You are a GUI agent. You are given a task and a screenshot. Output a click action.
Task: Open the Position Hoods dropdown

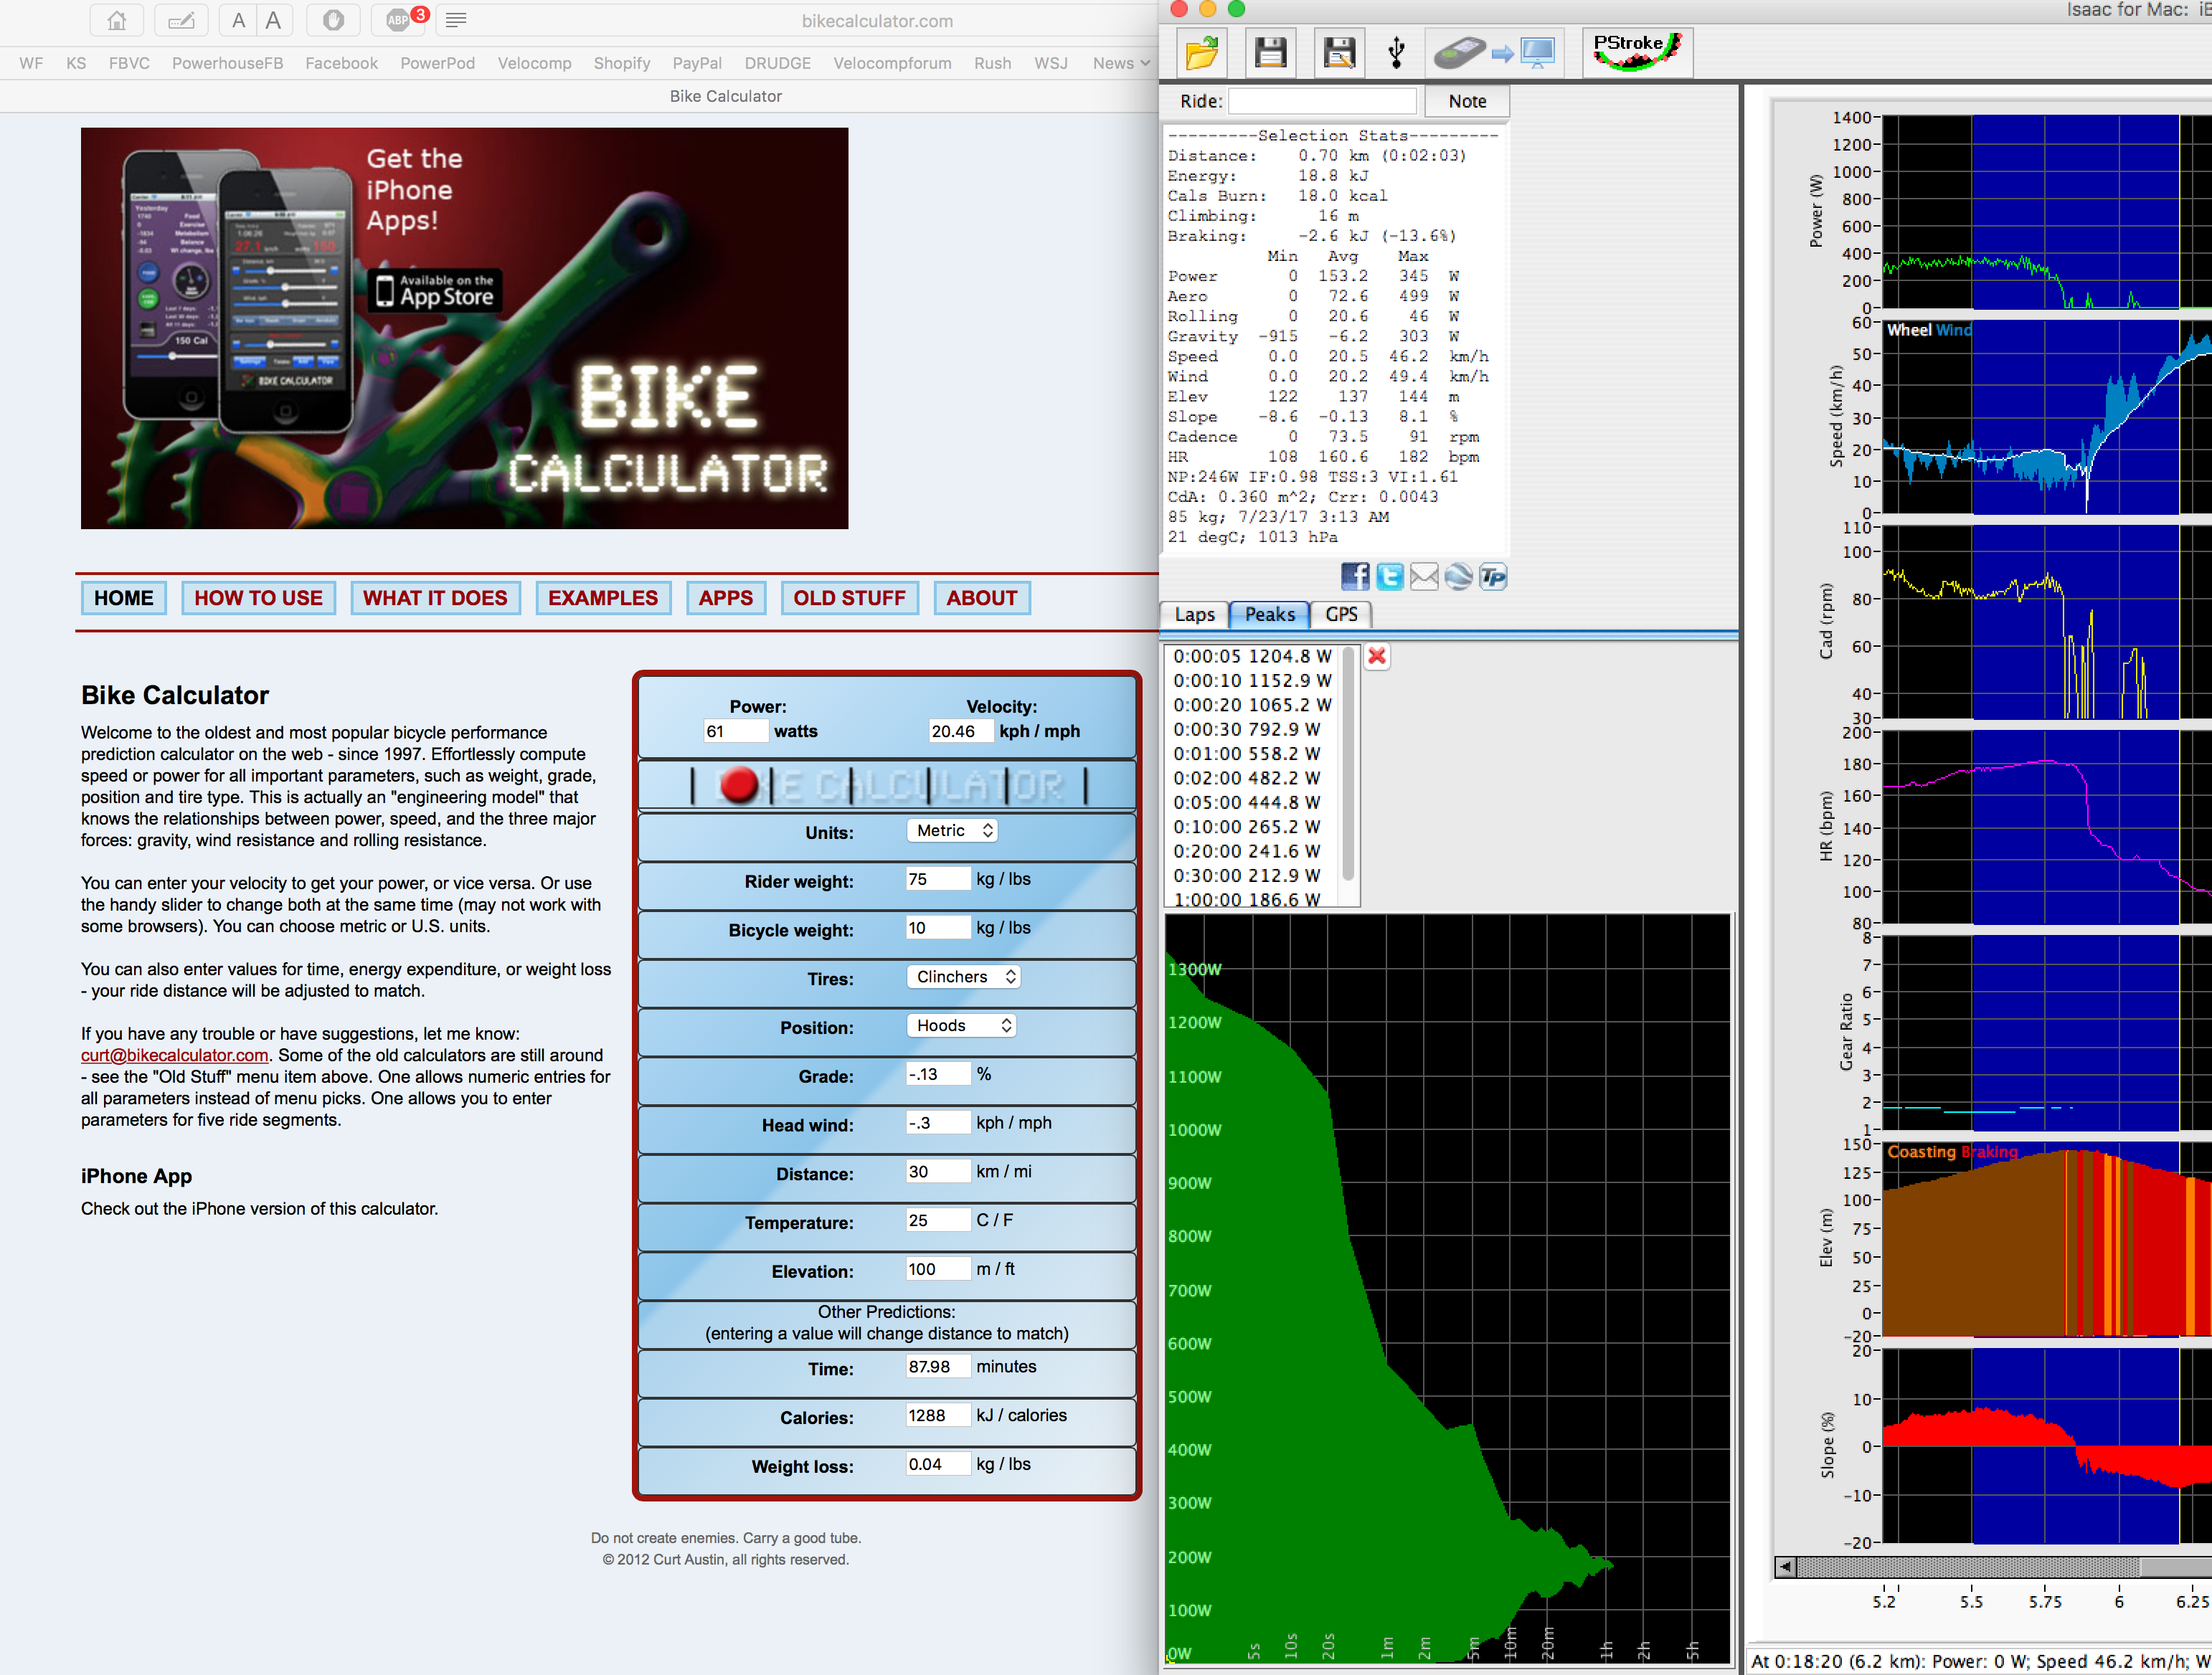pyautogui.click(x=961, y=1025)
